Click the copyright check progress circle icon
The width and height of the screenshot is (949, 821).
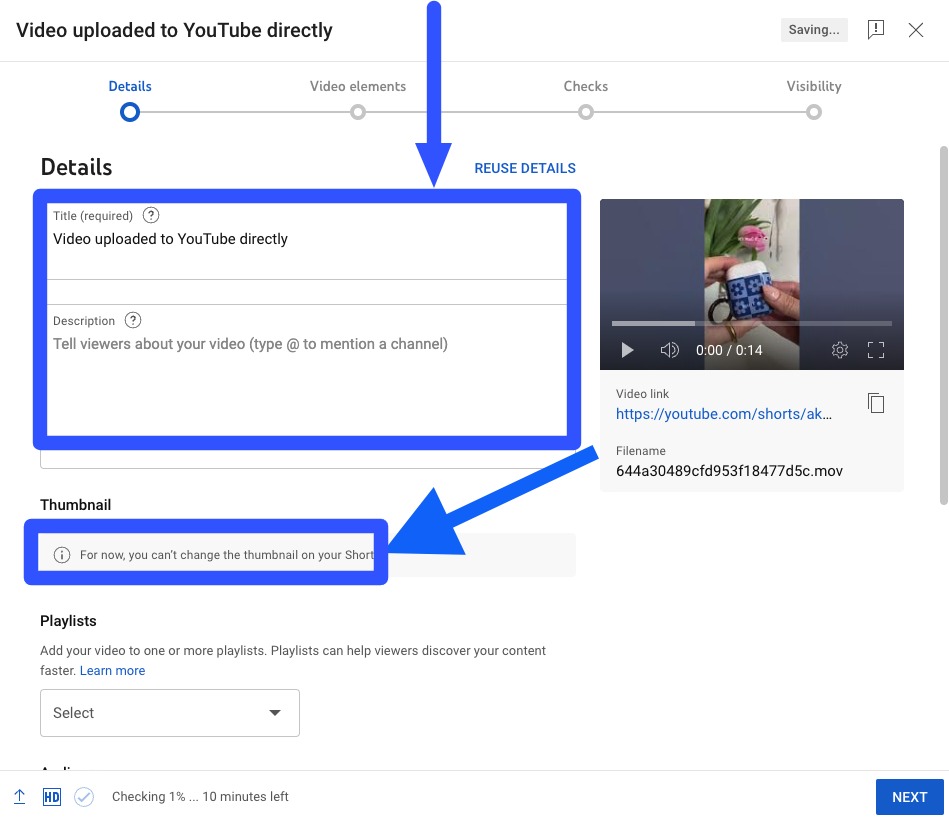coord(84,797)
